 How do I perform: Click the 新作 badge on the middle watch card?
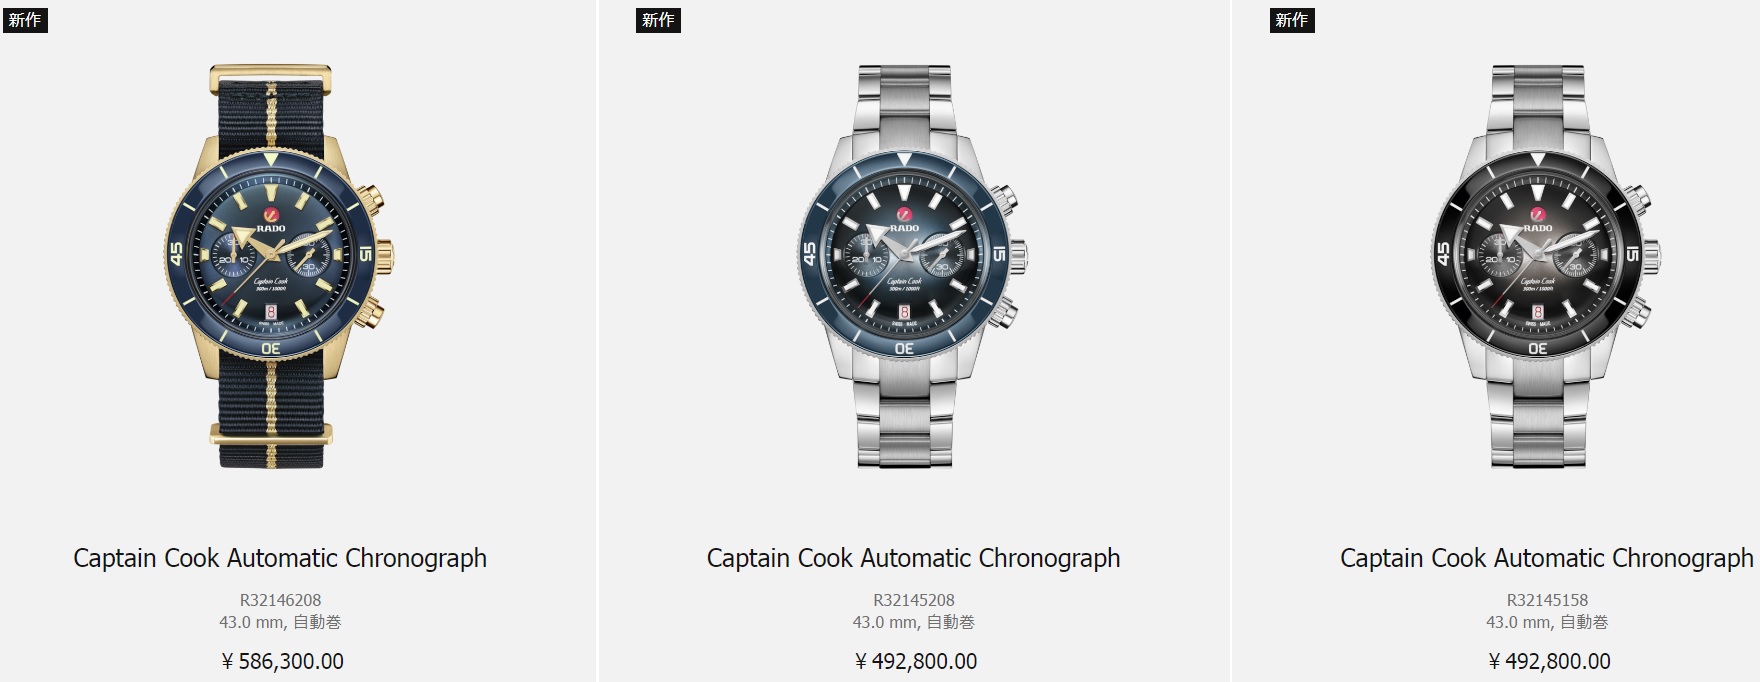[658, 20]
